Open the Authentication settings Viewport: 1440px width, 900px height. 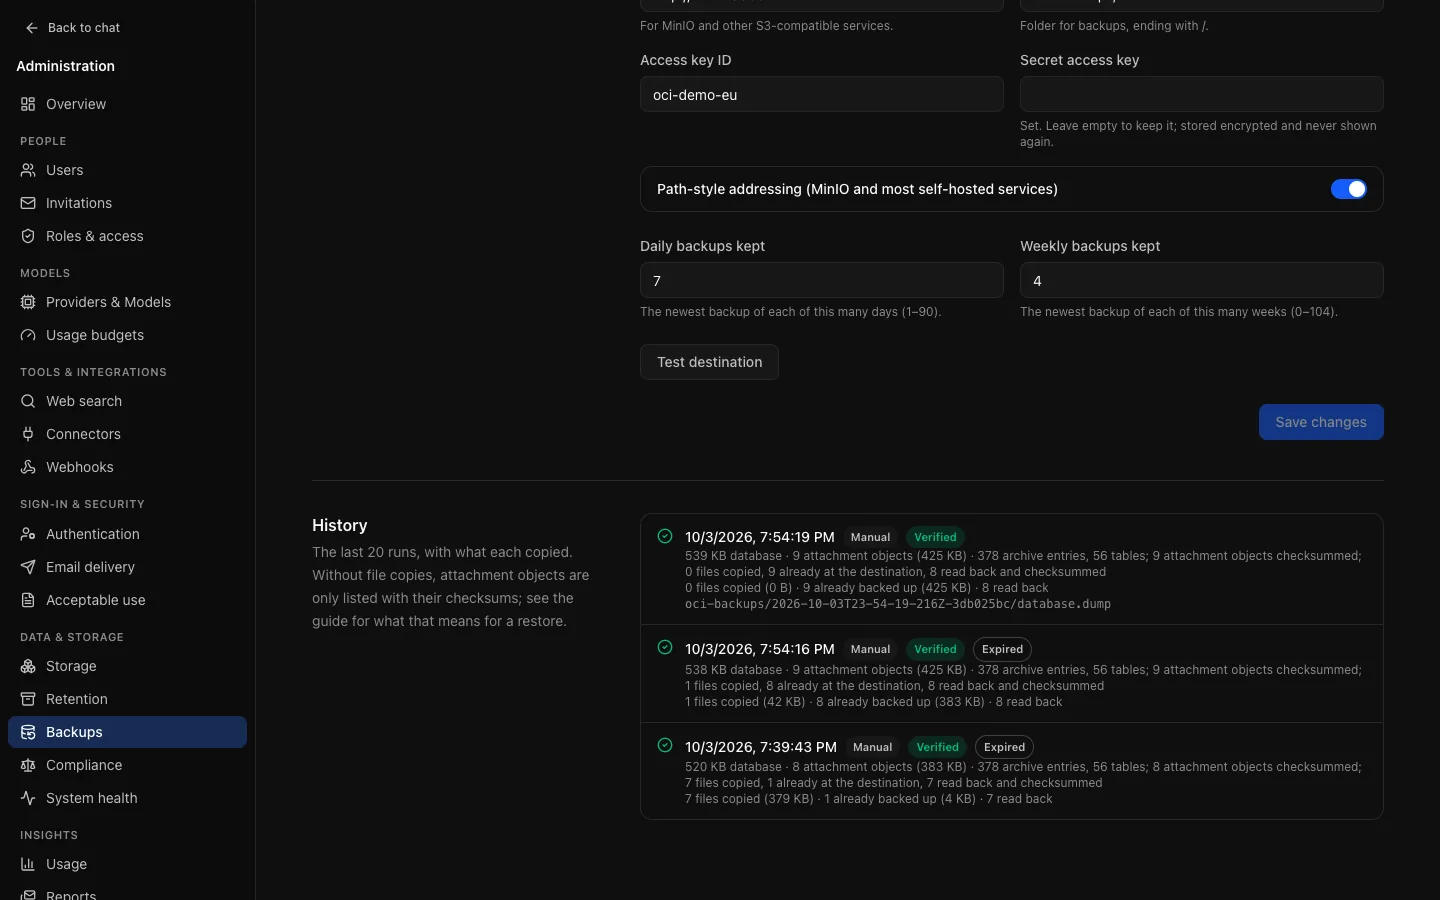click(x=127, y=534)
